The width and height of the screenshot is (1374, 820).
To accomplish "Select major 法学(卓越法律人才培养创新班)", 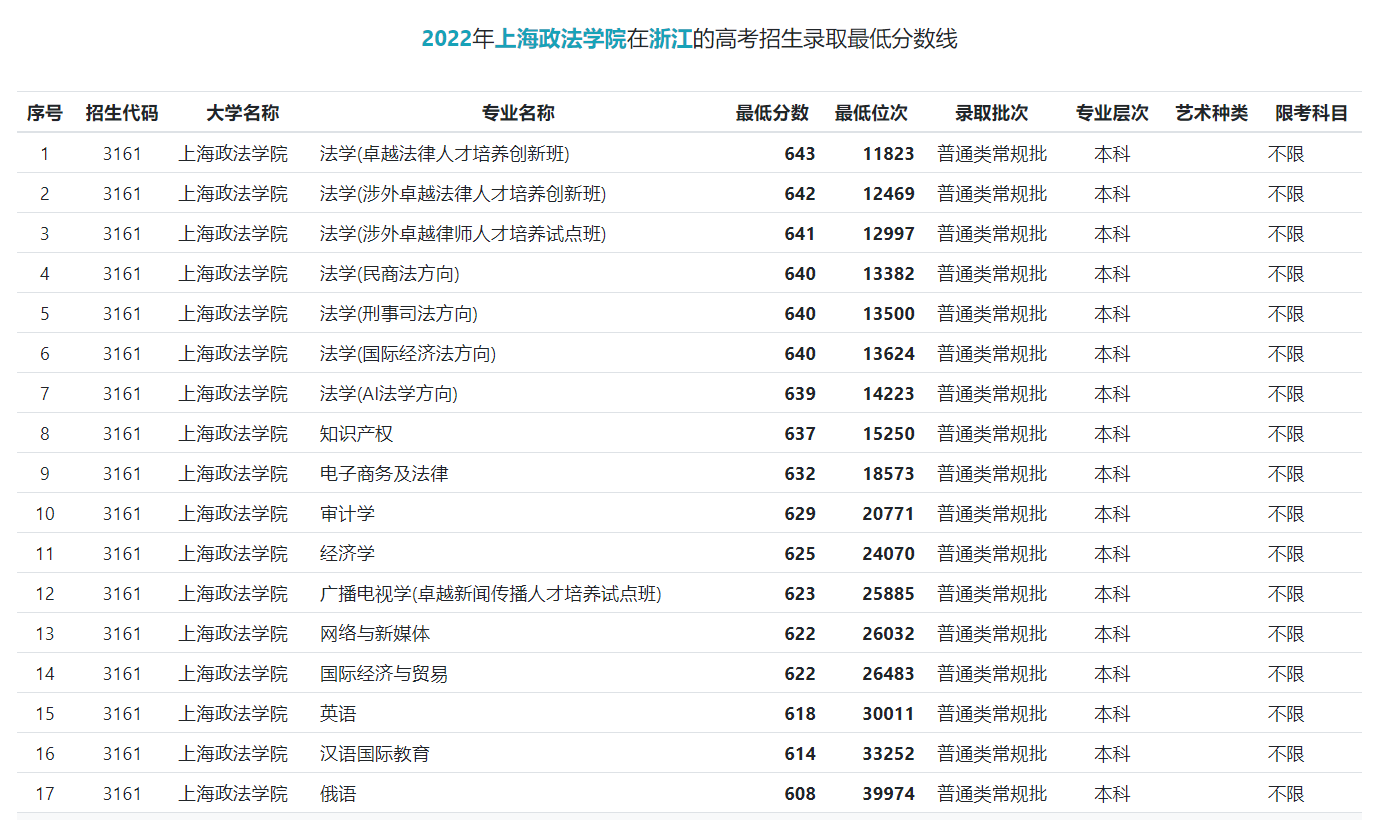I will click(445, 154).
